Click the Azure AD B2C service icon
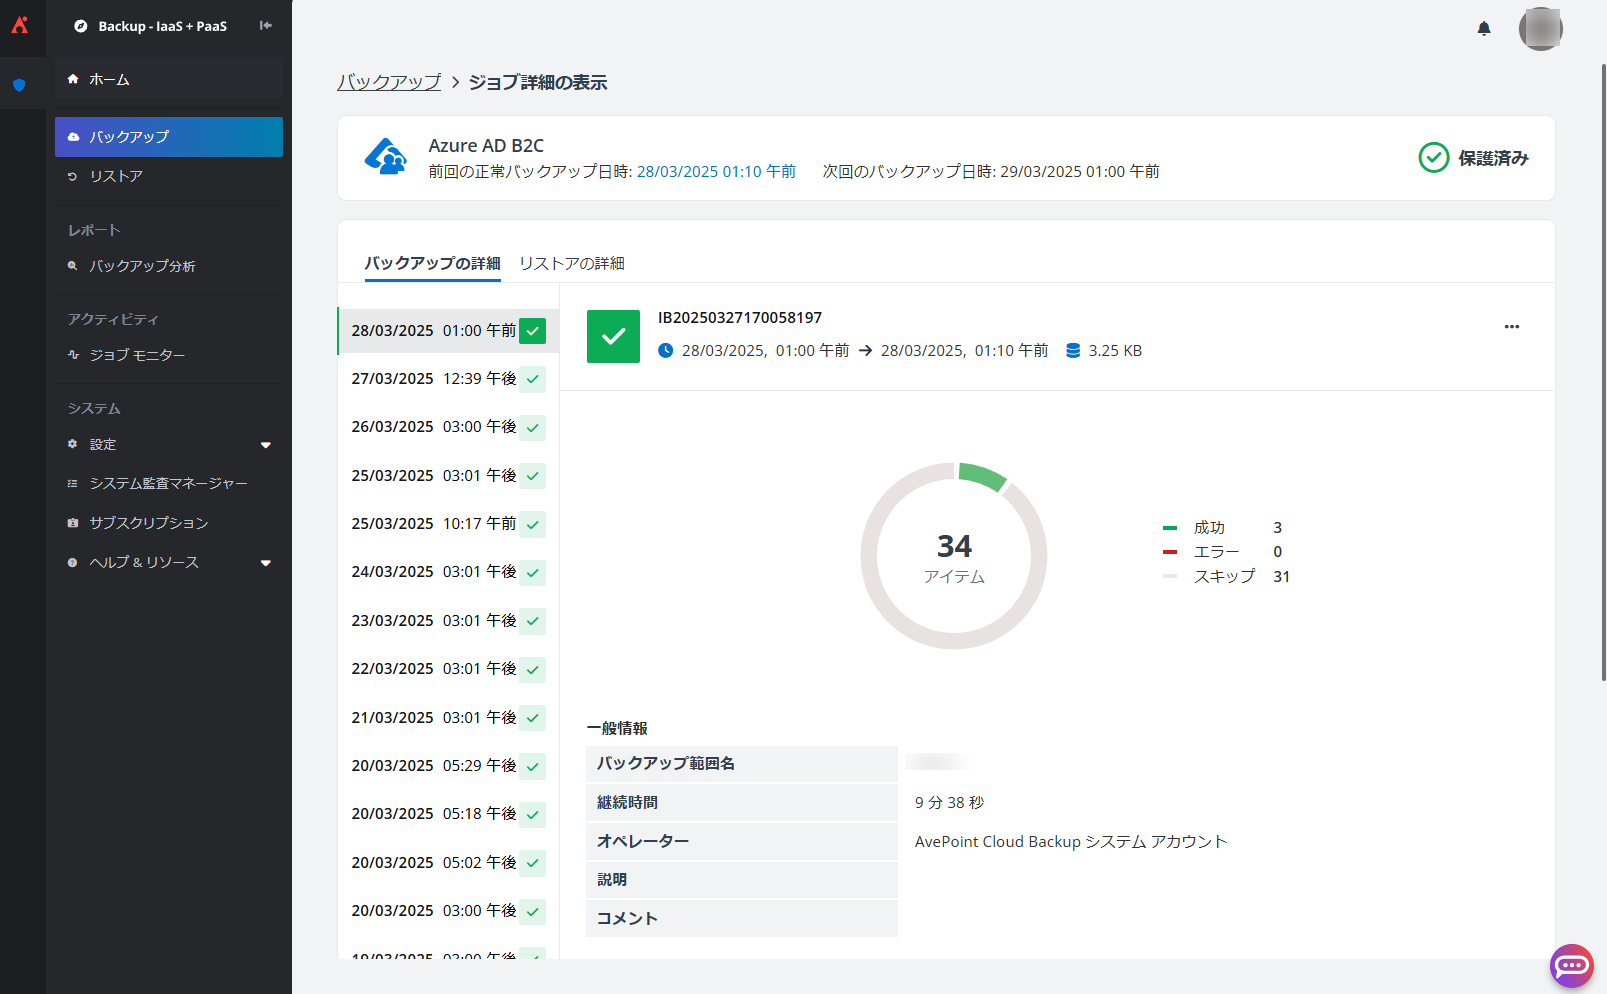The image size is (1607, 994). click(386, 157)
